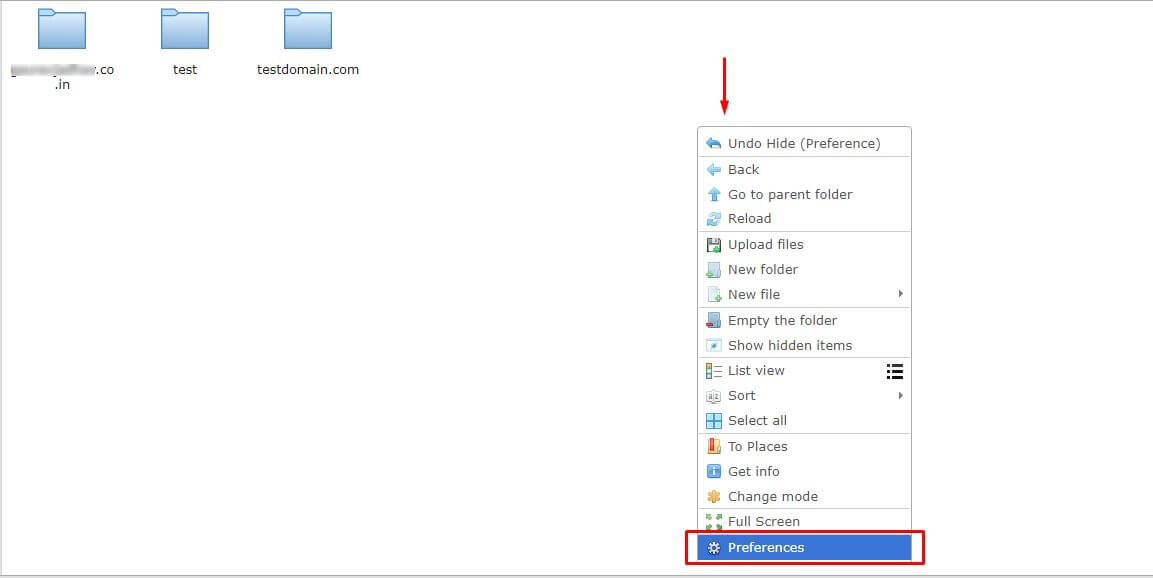The width and height of the screenshot is (1153, 578).
Task: Click the Change mode icon
Action: click(713, 497)
